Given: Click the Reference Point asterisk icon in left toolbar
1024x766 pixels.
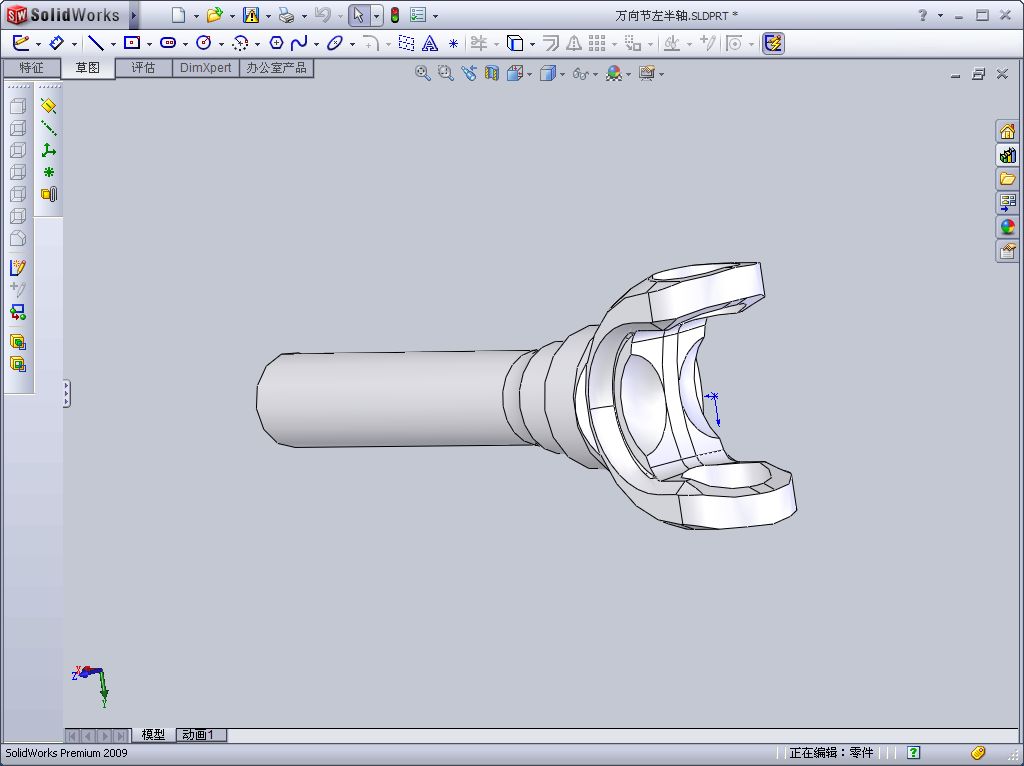Looking at the screenshot, I should click(x=48, y=172).
